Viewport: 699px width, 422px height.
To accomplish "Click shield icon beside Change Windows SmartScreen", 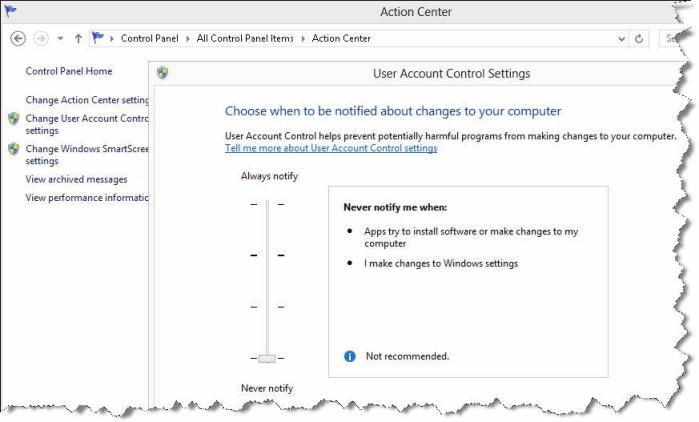I will click(14, 149).
